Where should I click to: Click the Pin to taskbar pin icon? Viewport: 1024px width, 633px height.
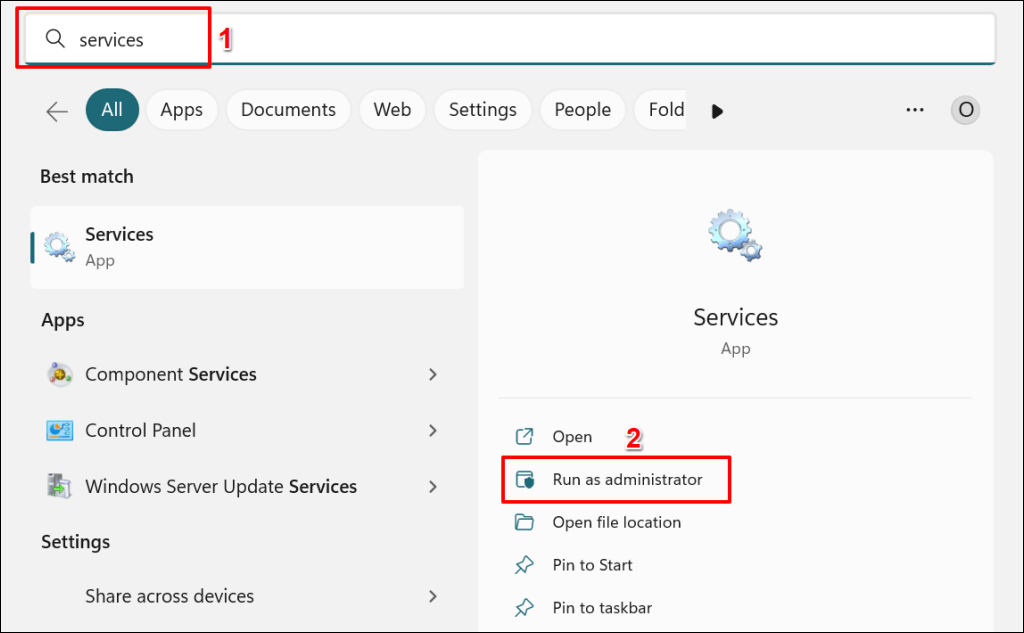point(524,608)
